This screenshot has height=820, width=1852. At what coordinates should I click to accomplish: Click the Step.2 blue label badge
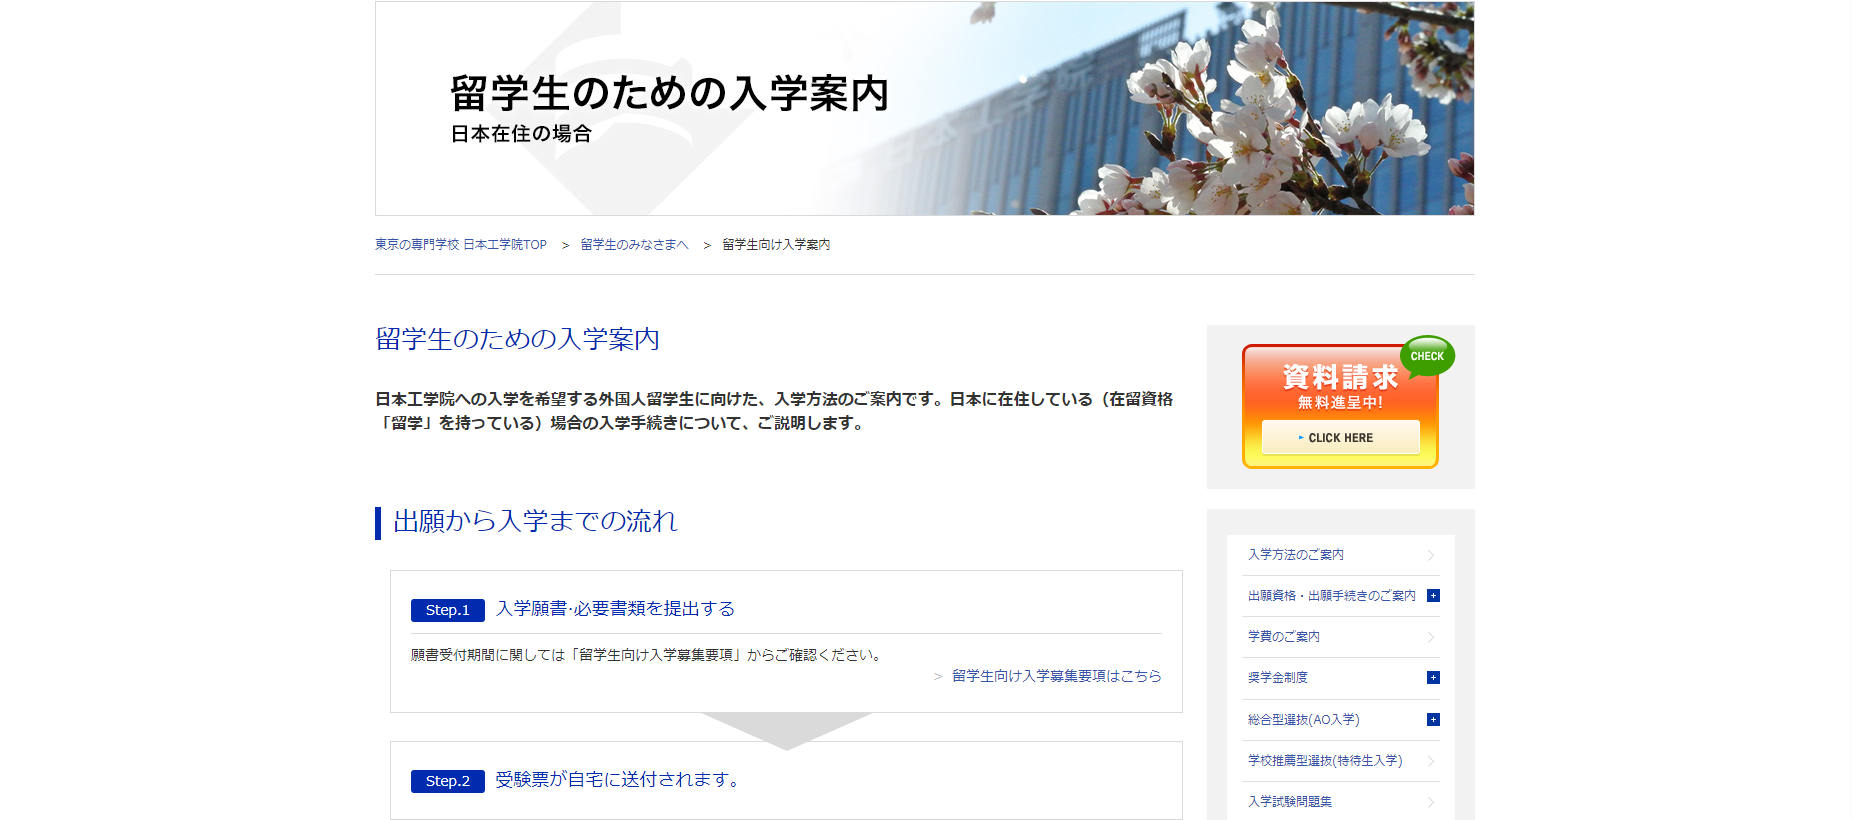tap(447, 781)
